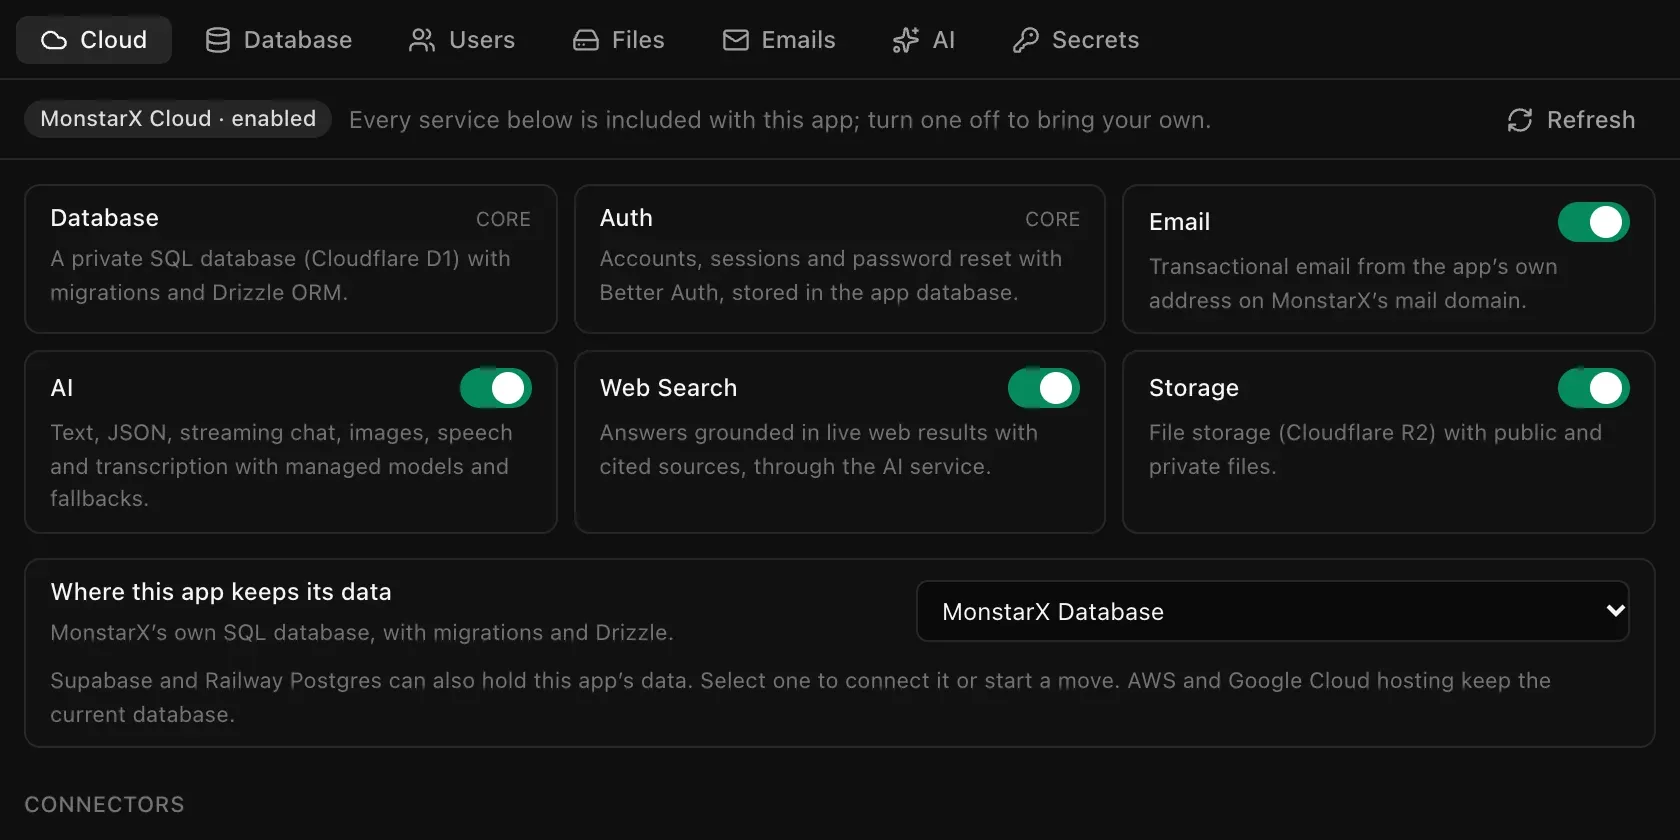Click the Cloudflare D1 database description

tap(281, 275)
